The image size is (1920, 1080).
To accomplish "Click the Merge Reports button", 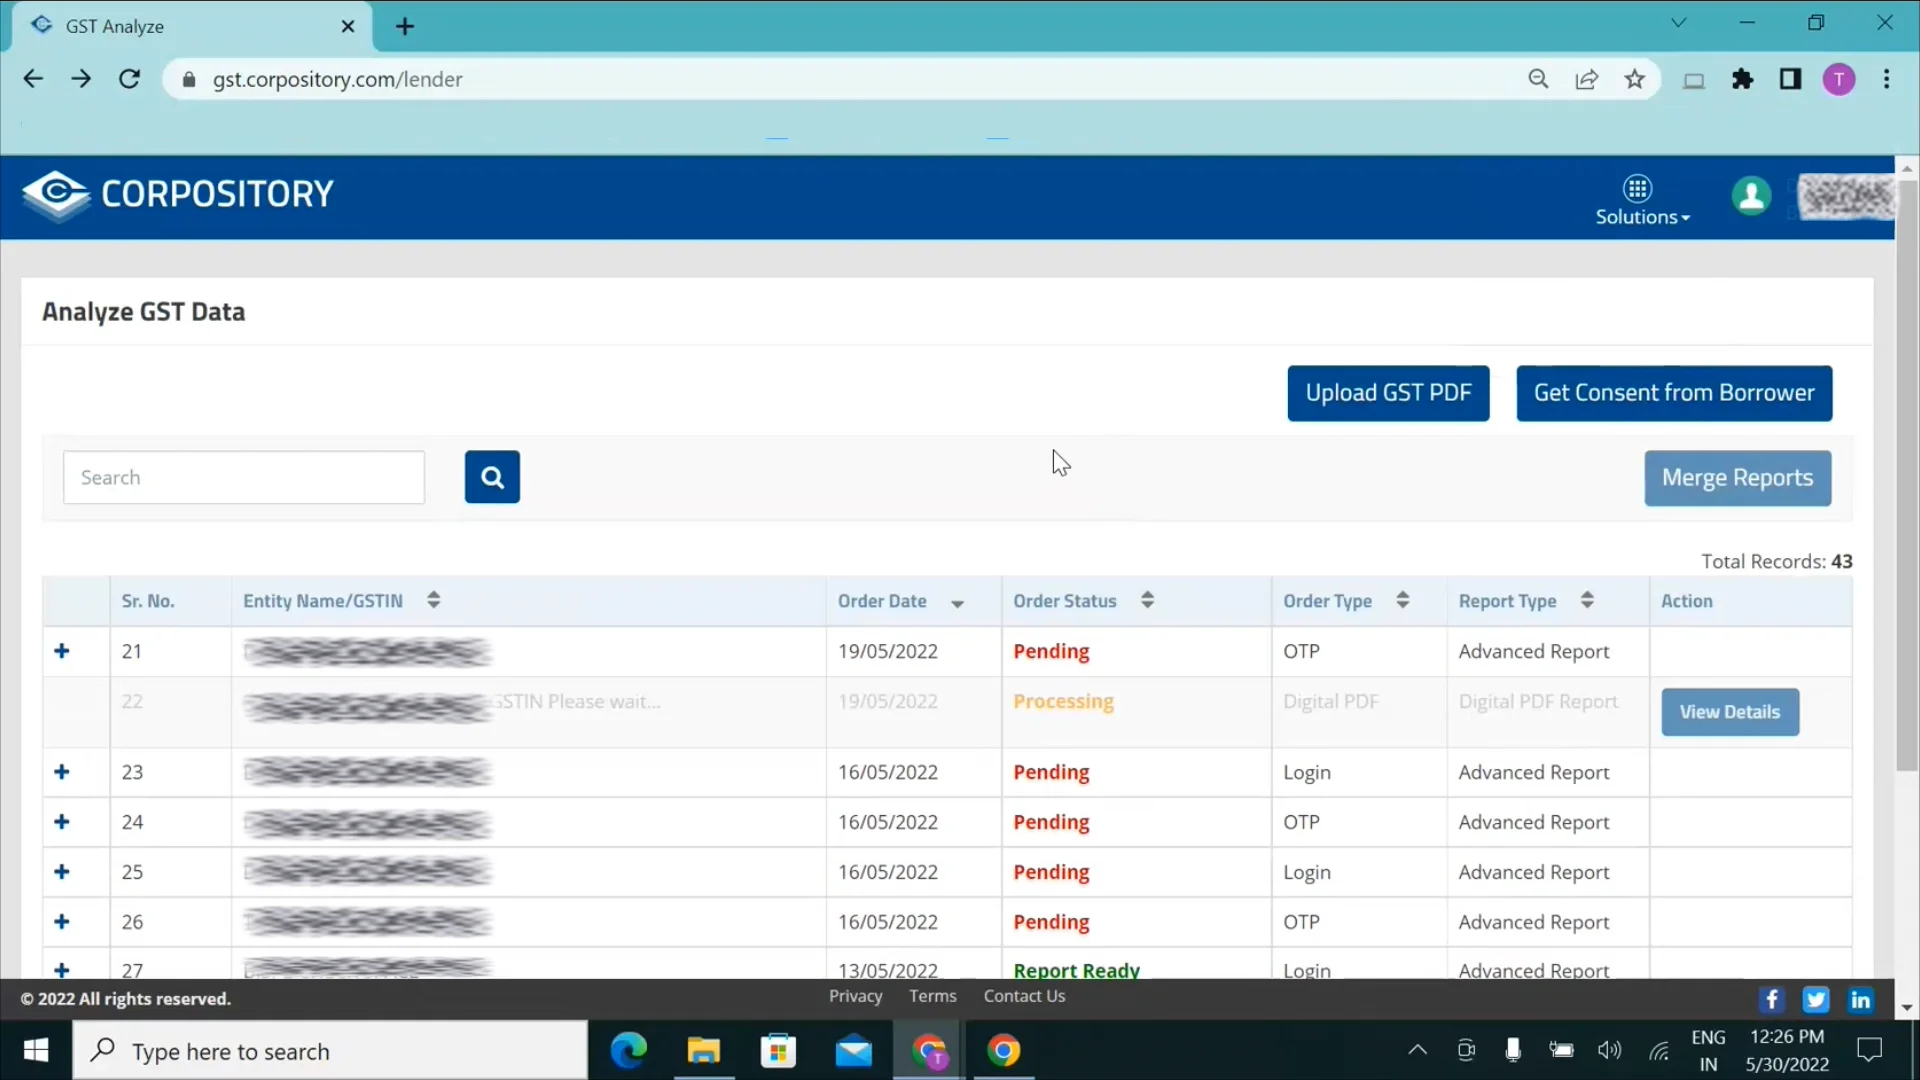I will point(1738,478).
